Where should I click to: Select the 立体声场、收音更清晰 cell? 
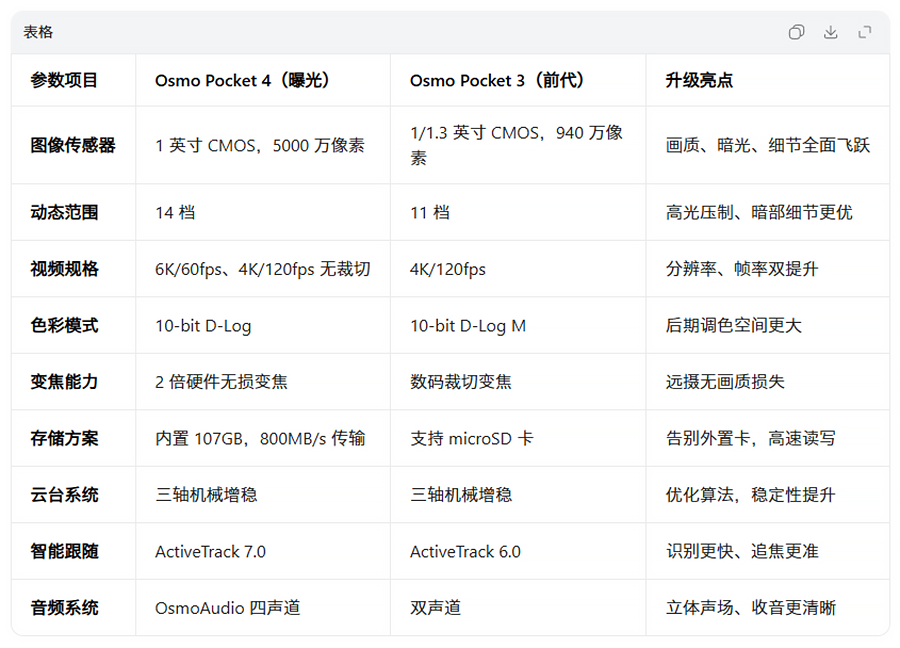750,607
